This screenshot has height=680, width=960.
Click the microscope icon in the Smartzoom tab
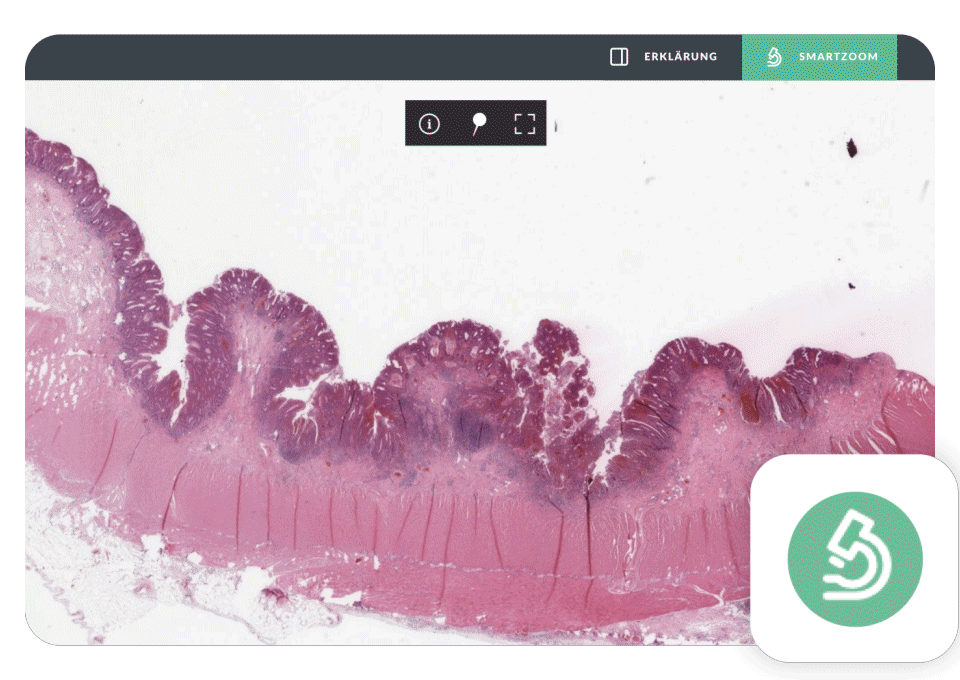774,57
